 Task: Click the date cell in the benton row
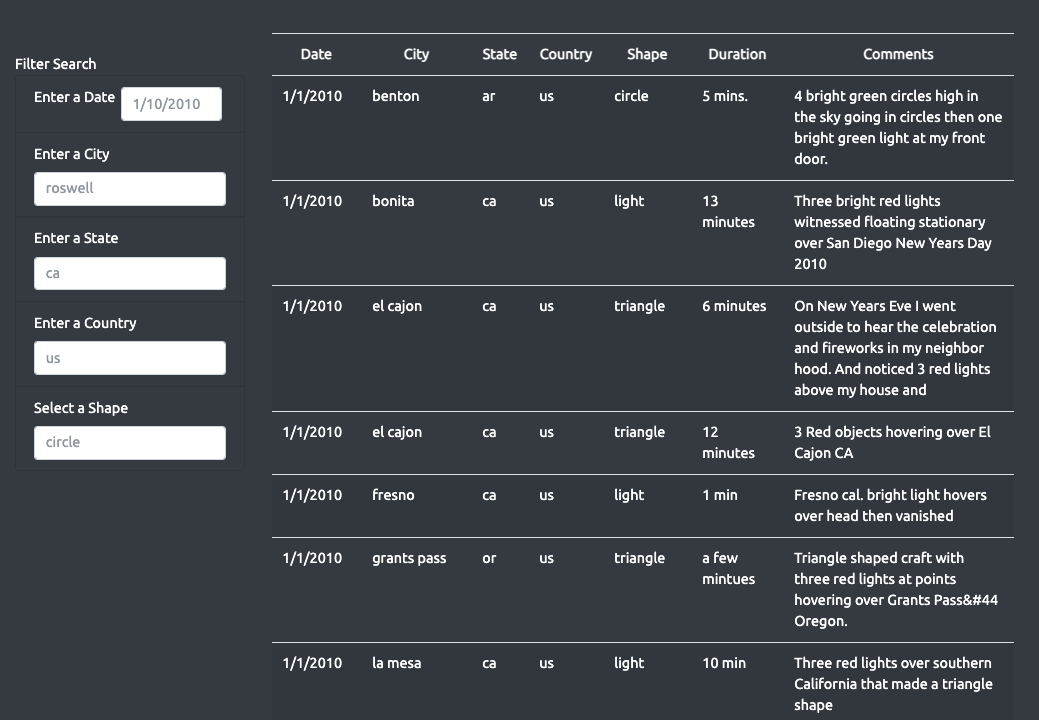coord(312,96)
